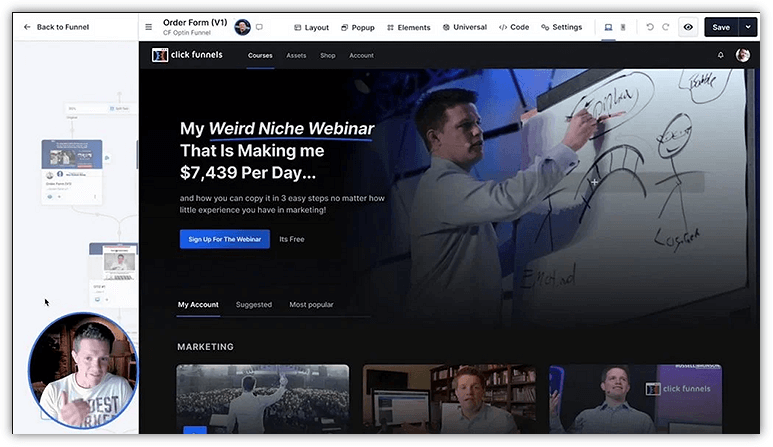Switch to the Suggested tab

254,305
